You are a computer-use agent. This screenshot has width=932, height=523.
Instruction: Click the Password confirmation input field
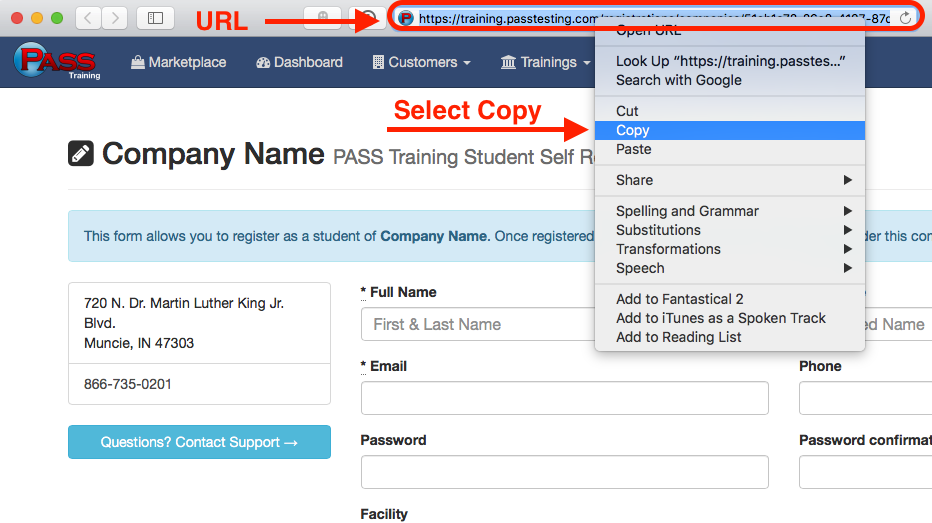[x=865, y=472]
